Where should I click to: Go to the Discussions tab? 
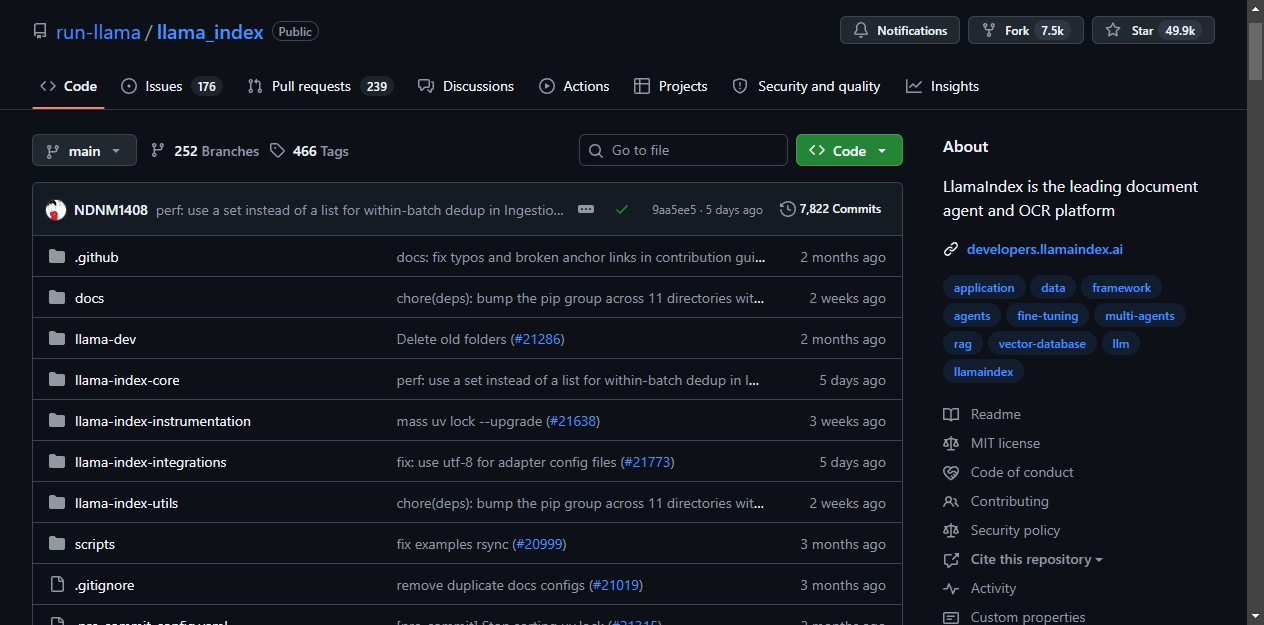[466, 86]
